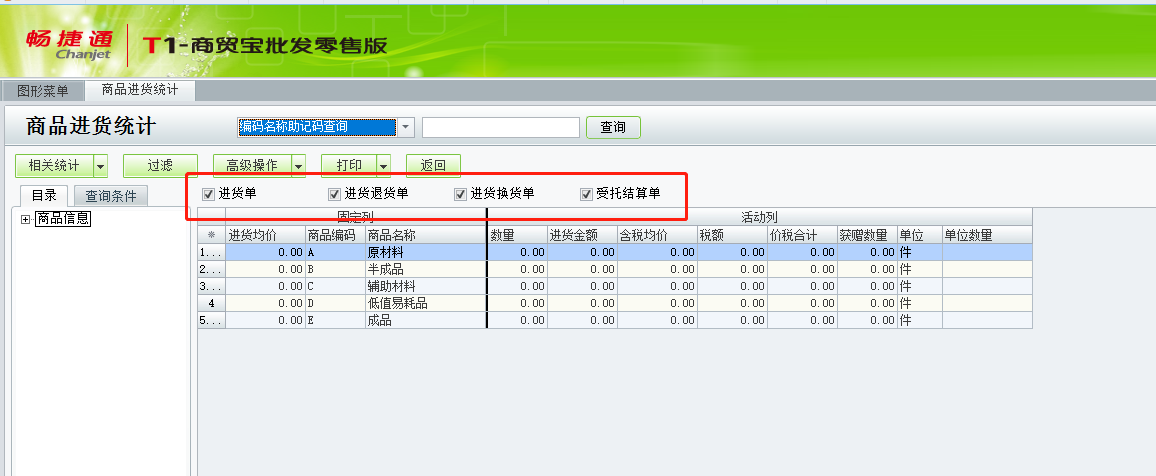Screen dimensions: 1156x476
Task: Click product code cell A
Action: point(335,252)
